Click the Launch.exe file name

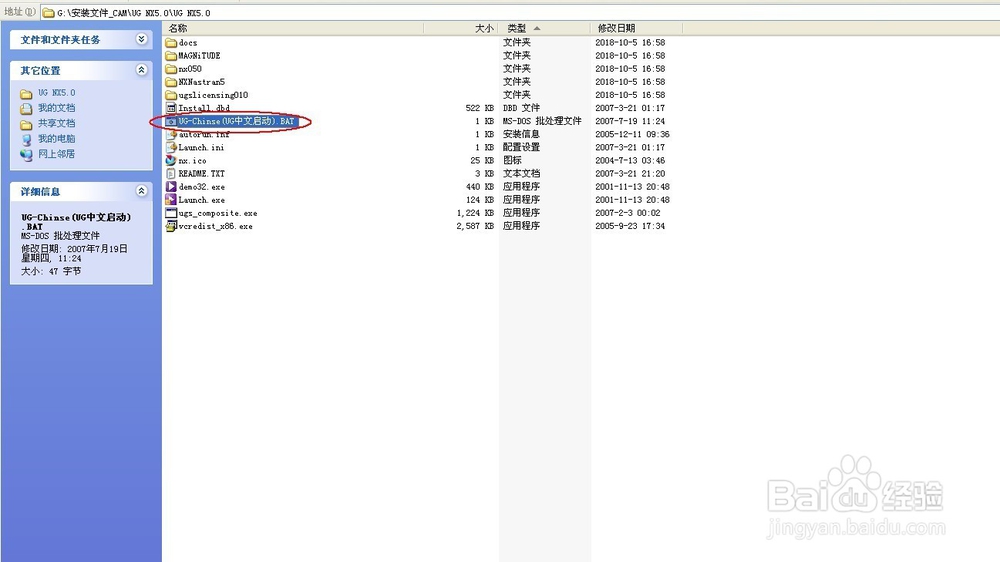[202, 200]
